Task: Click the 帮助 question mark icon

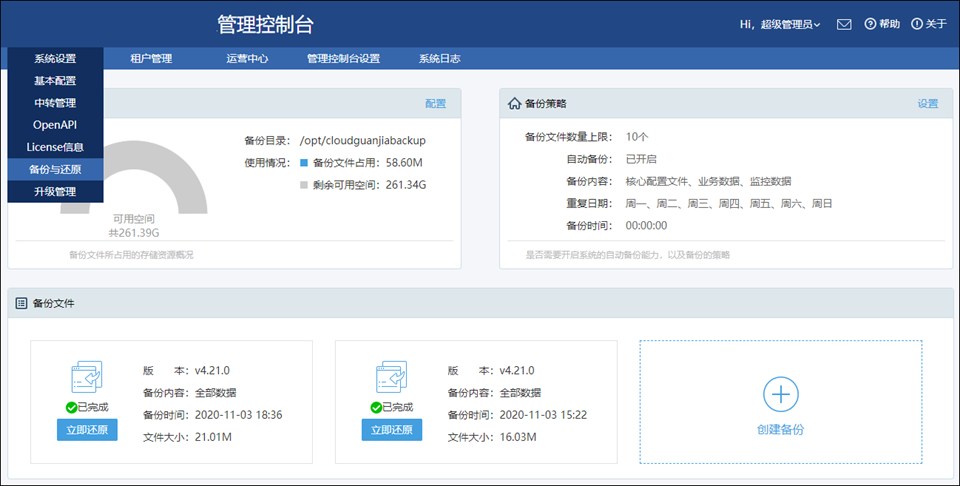Action: pos(870,24)
